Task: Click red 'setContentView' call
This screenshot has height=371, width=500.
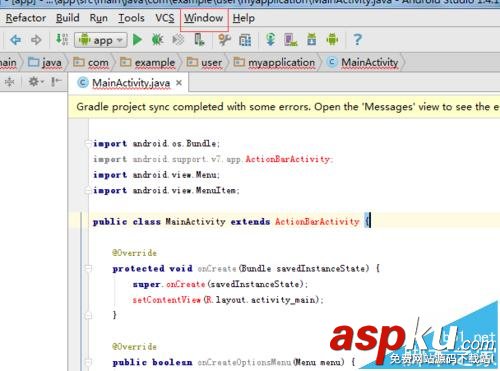Action: pyautogui.click(x=167, y=300)
